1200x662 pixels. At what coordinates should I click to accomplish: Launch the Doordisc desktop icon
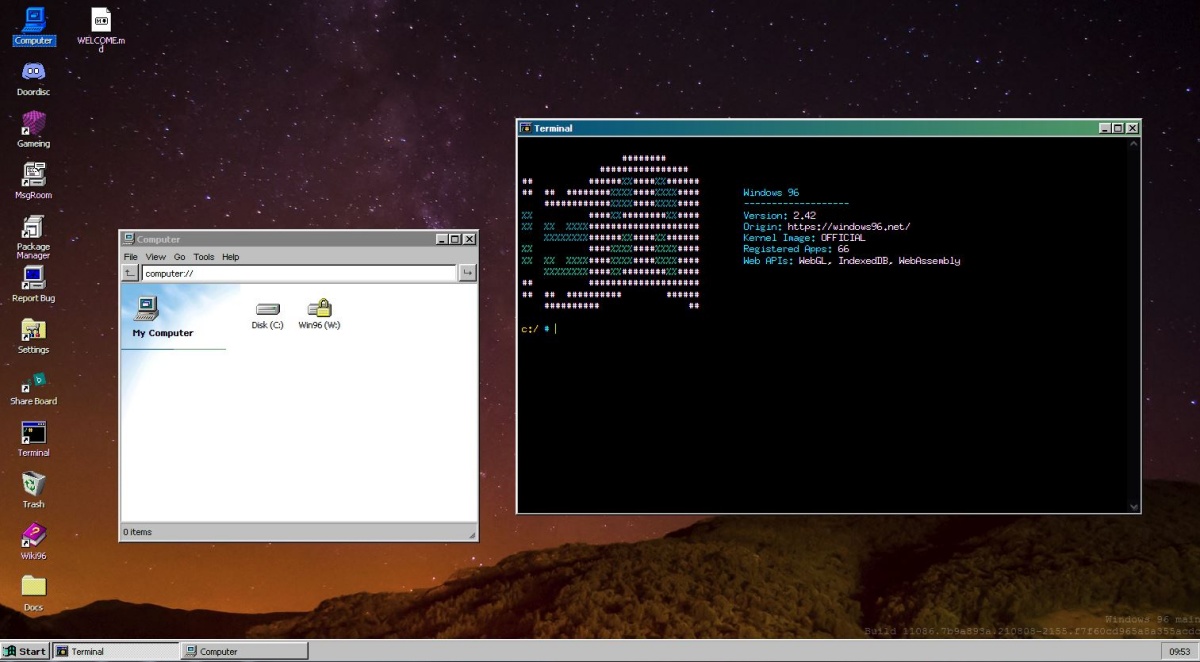point(33,78)
